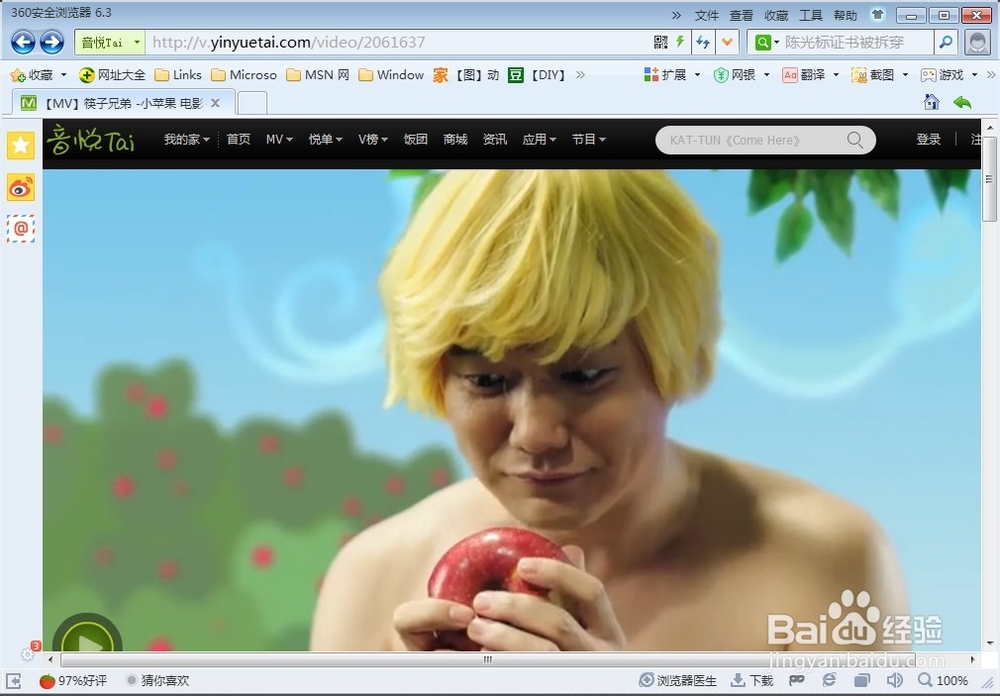Go to 资讯 on site nav
The image size is (1000, 696).
495,139
